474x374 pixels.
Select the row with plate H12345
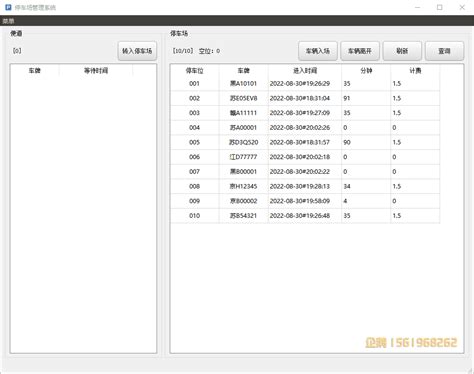305,186
